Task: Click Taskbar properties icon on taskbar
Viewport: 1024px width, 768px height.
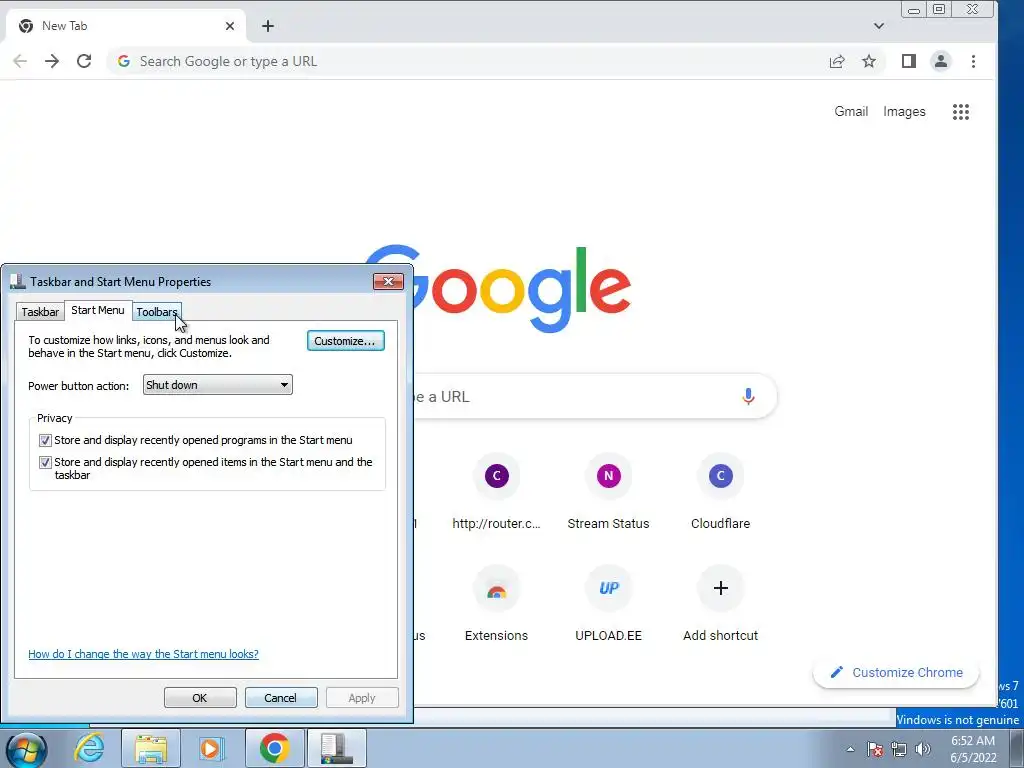Action: coord(336,748)
